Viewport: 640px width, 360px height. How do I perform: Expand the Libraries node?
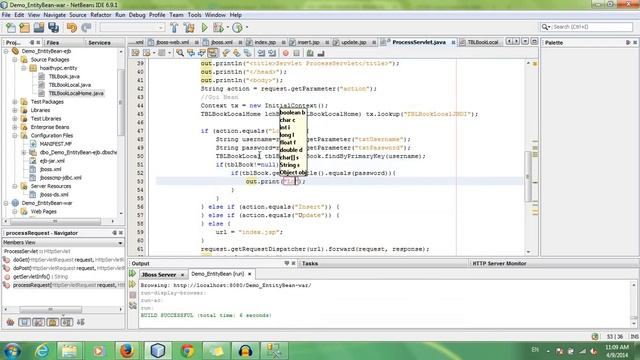(15, 110)
